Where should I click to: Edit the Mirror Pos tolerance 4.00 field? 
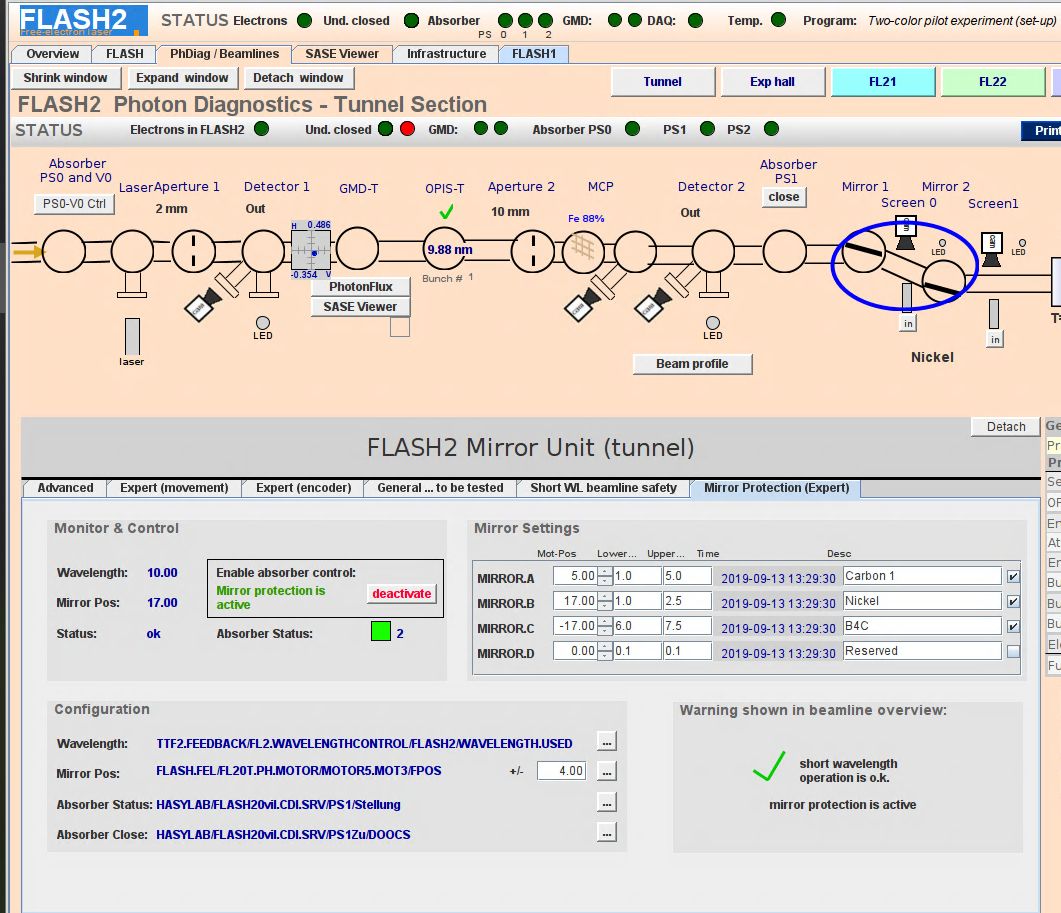click(x=561, y=771)
